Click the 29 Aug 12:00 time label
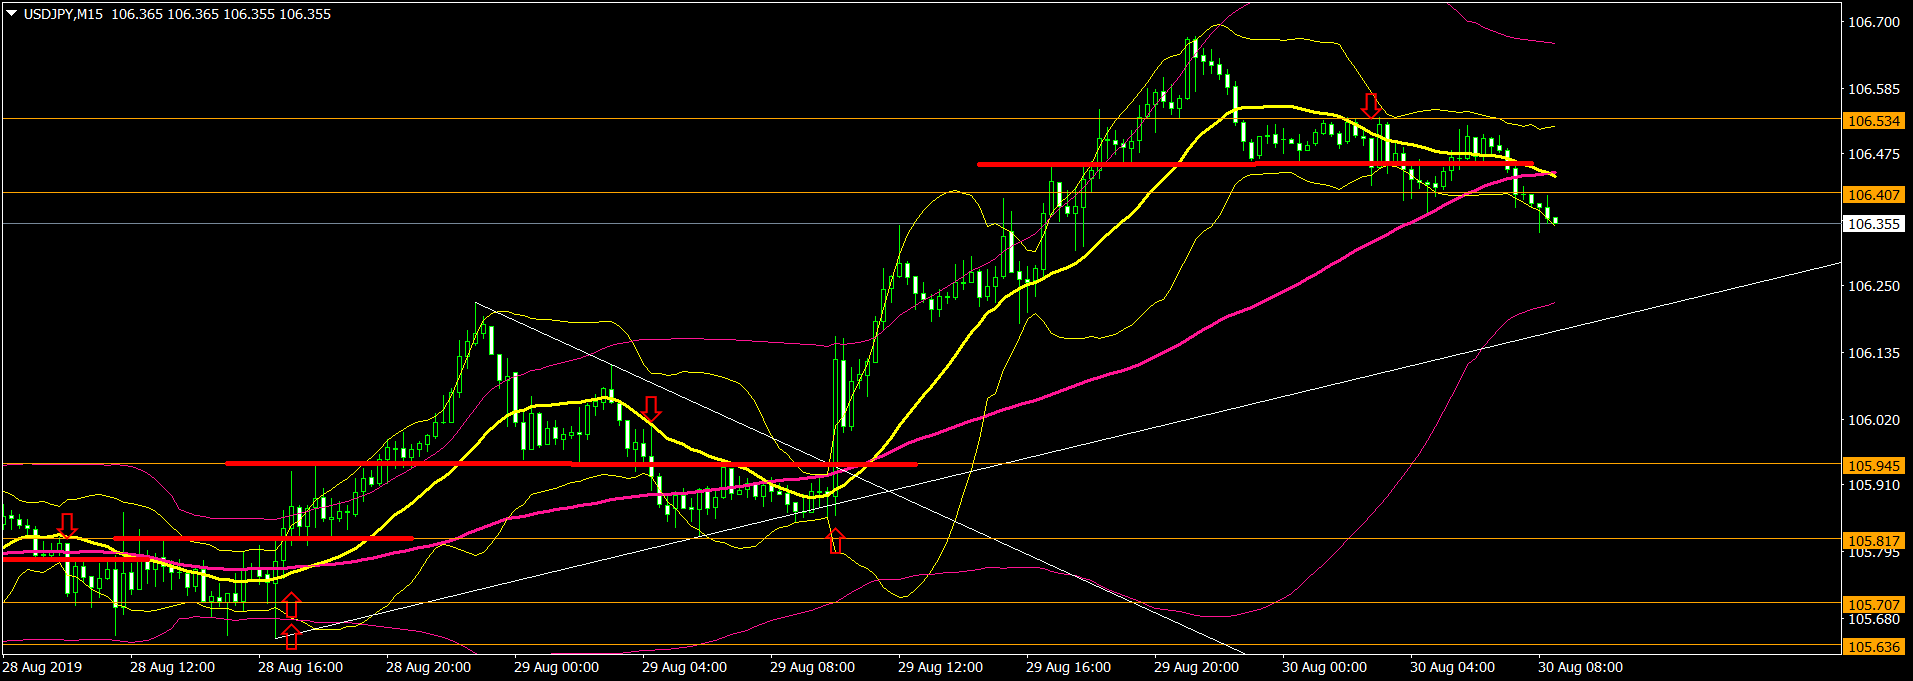This screenshot has width=1913, height=681. tap(940, 667)
